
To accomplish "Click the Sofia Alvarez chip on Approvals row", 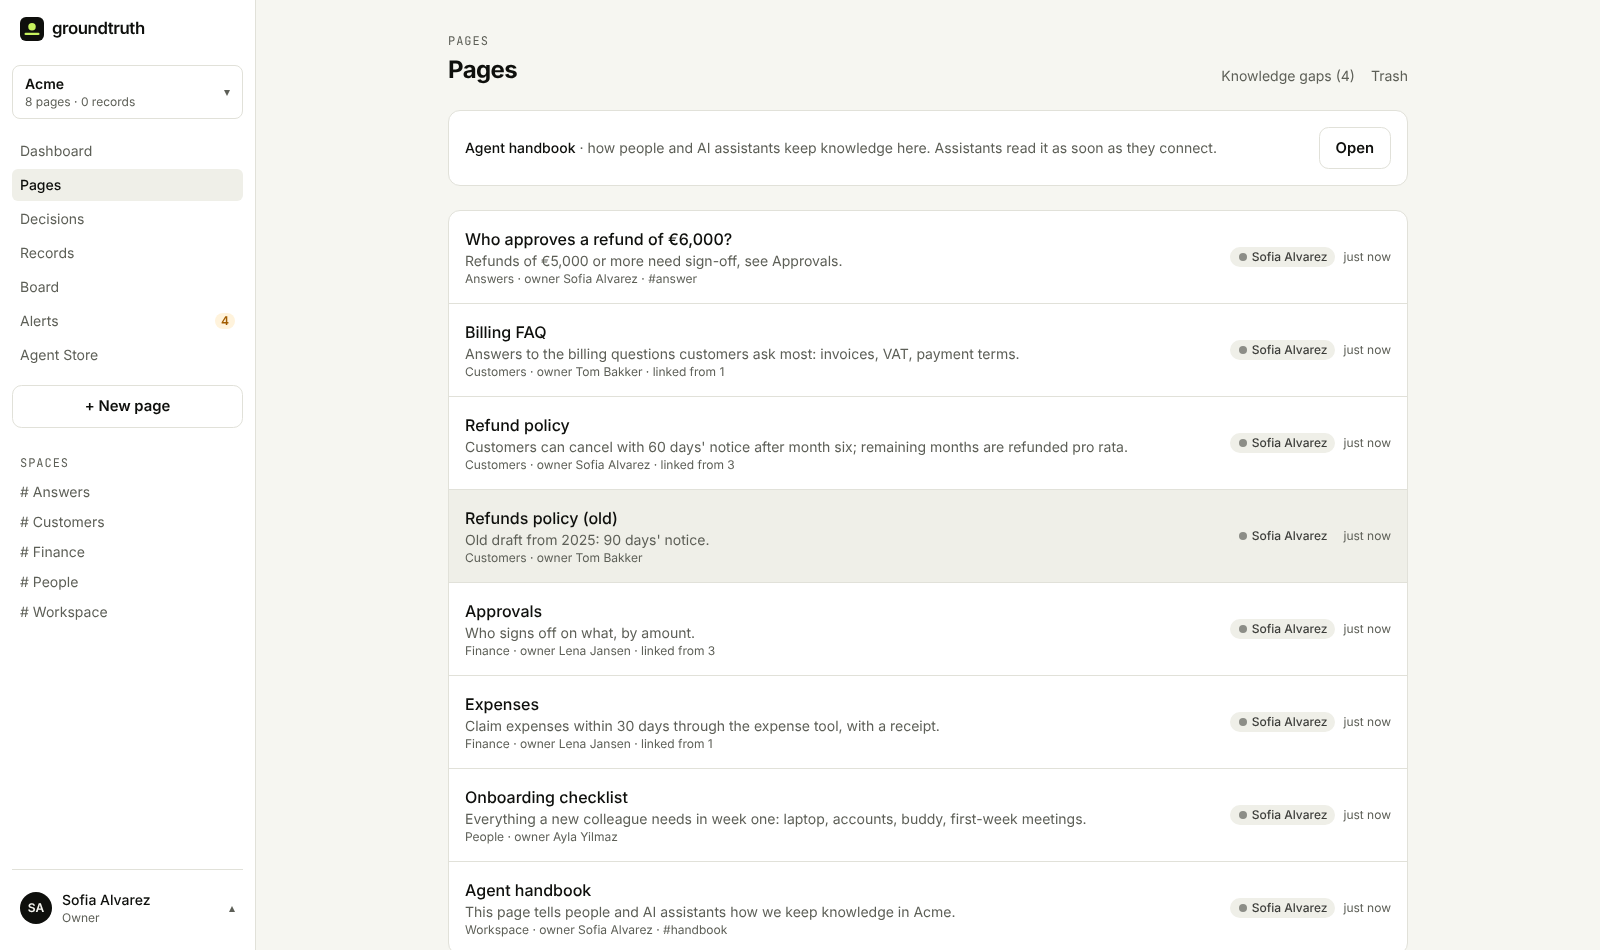I will coord(1282,629).
